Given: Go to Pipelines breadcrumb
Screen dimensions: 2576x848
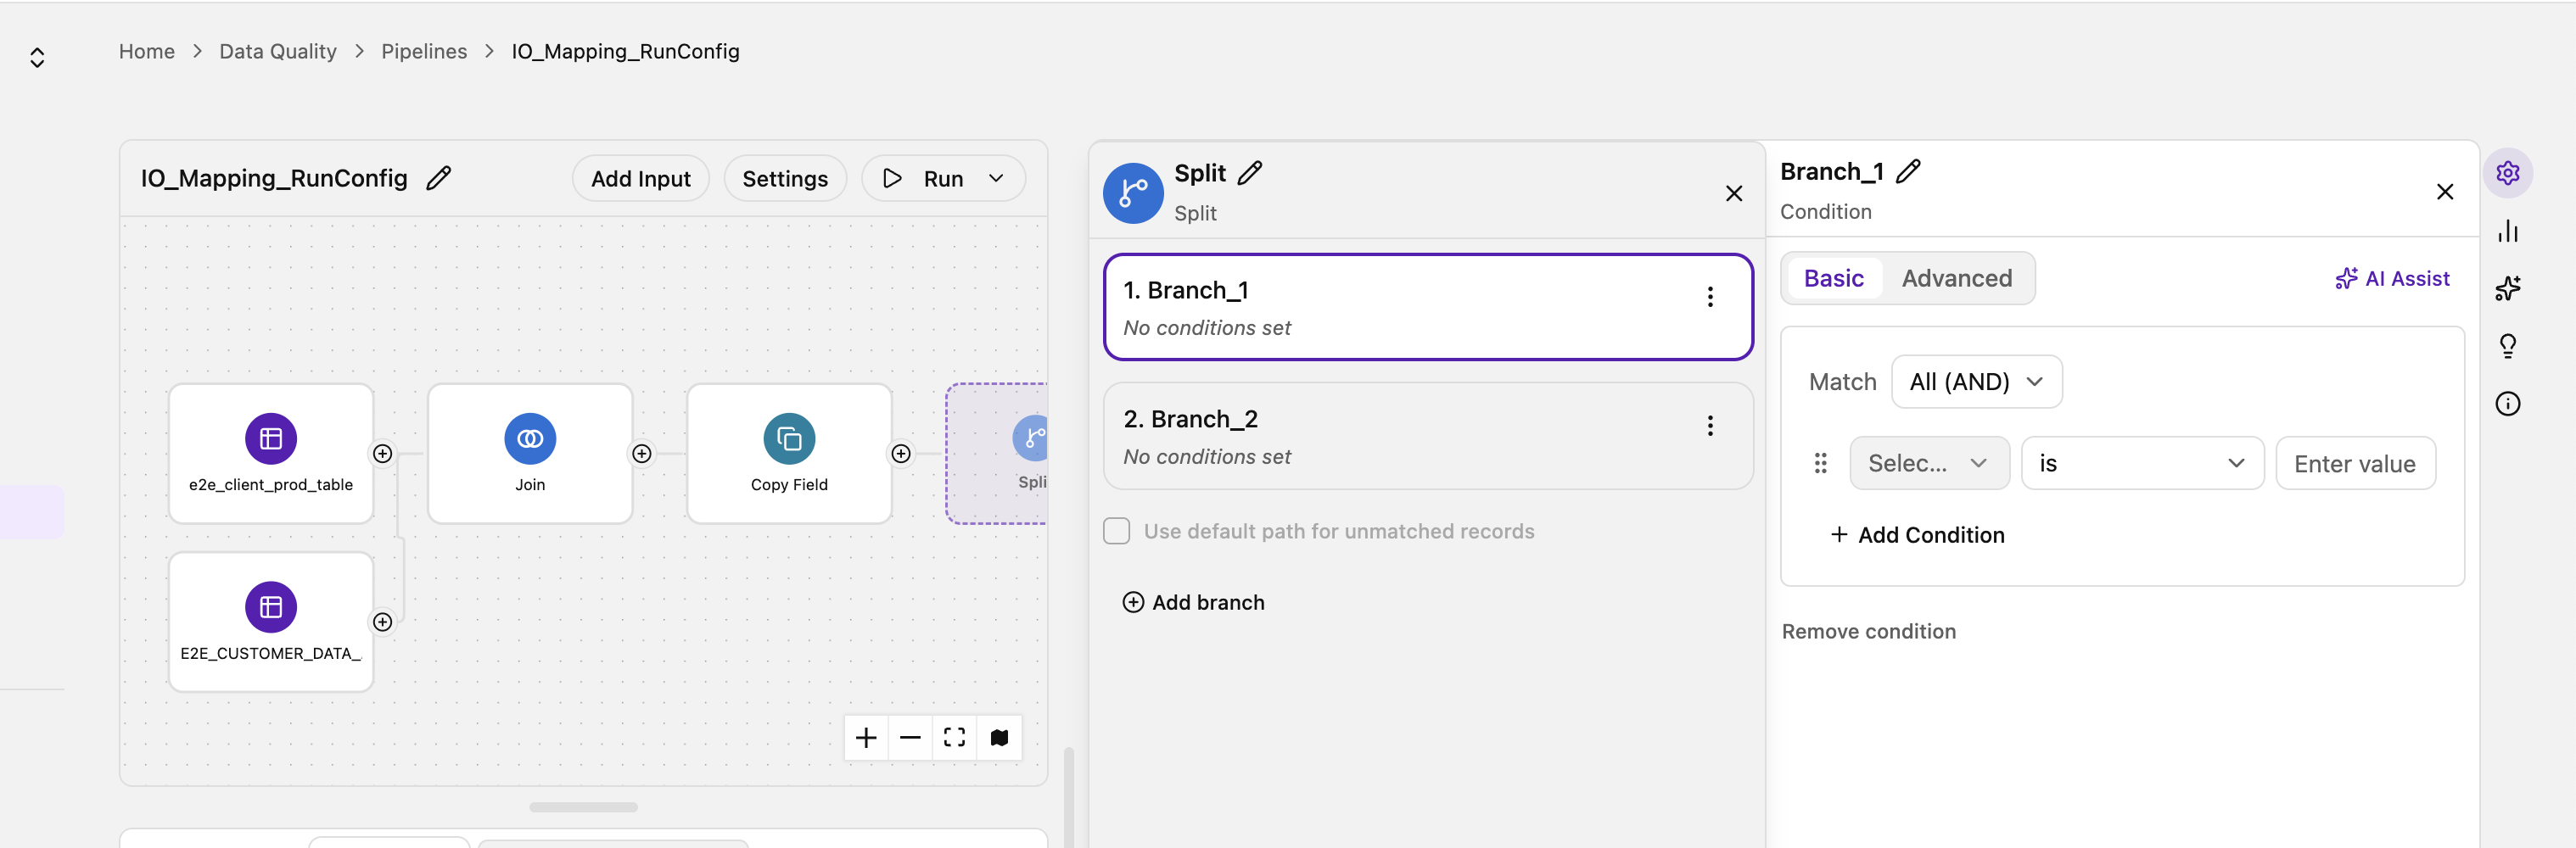Looking at the screenshot, I should 424,51.
